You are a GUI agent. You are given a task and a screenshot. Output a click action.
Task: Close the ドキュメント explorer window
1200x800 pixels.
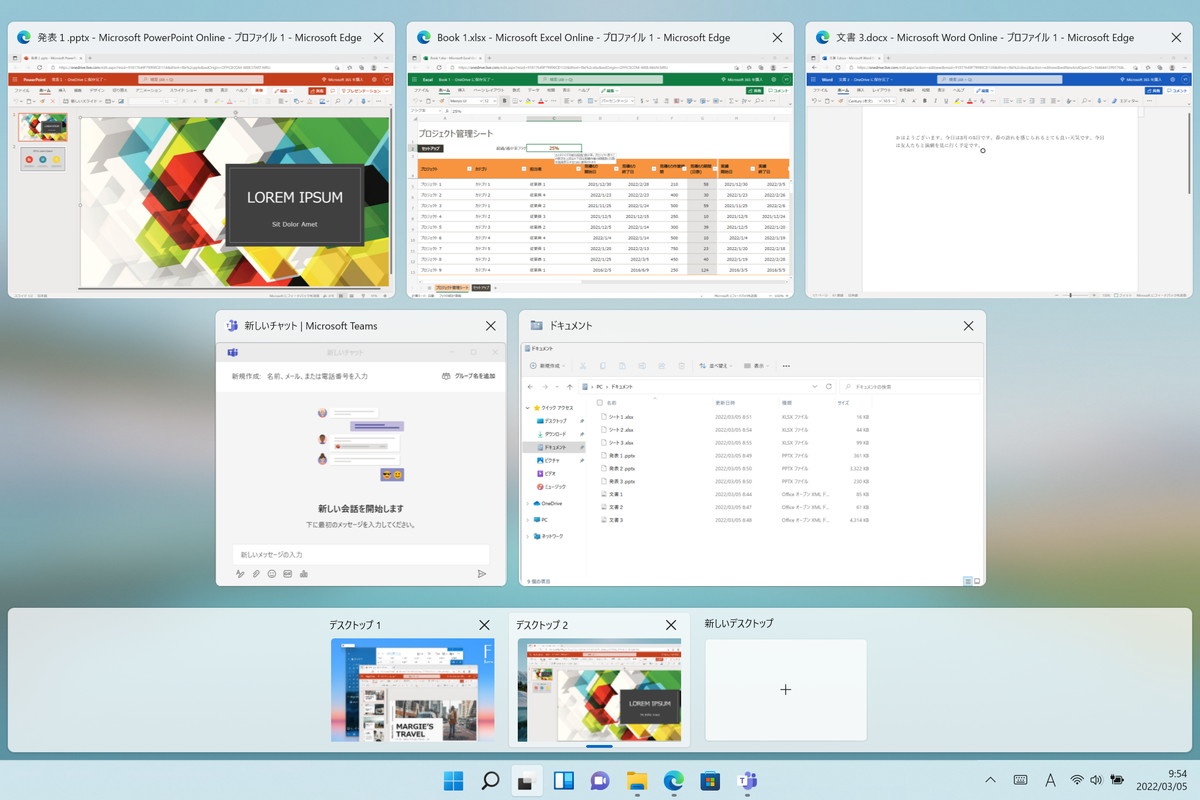968,326
